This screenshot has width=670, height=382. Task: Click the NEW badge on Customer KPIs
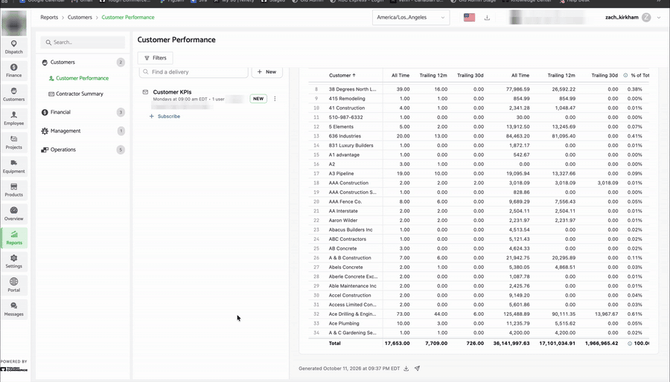click(258, 99)
